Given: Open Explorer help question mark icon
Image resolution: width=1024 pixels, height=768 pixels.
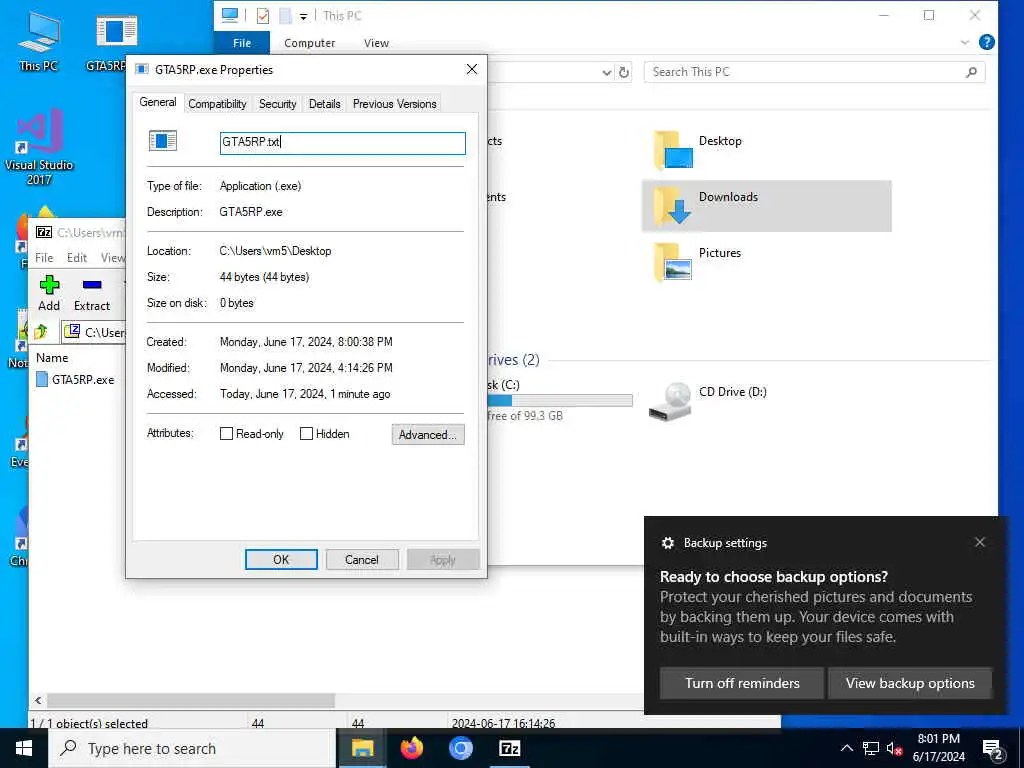Looking at the screenshot, I should pyautogui.click(x=986, y=42).
